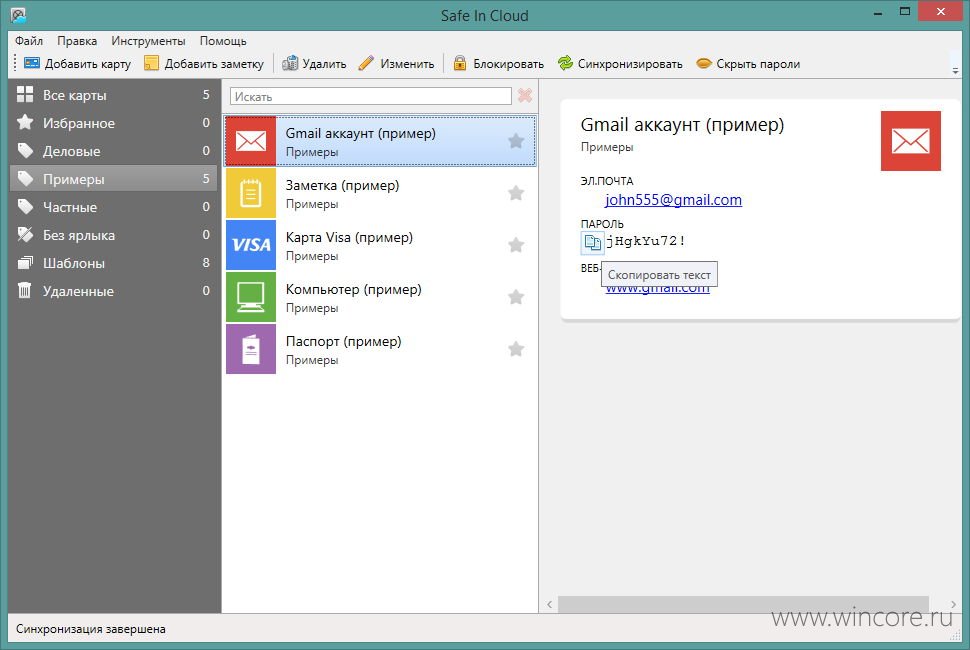The width and height of the screenshot is (970, 650).
Task: Click the Safe In Cloud title bar icon
Action: (x=19, y=15)
